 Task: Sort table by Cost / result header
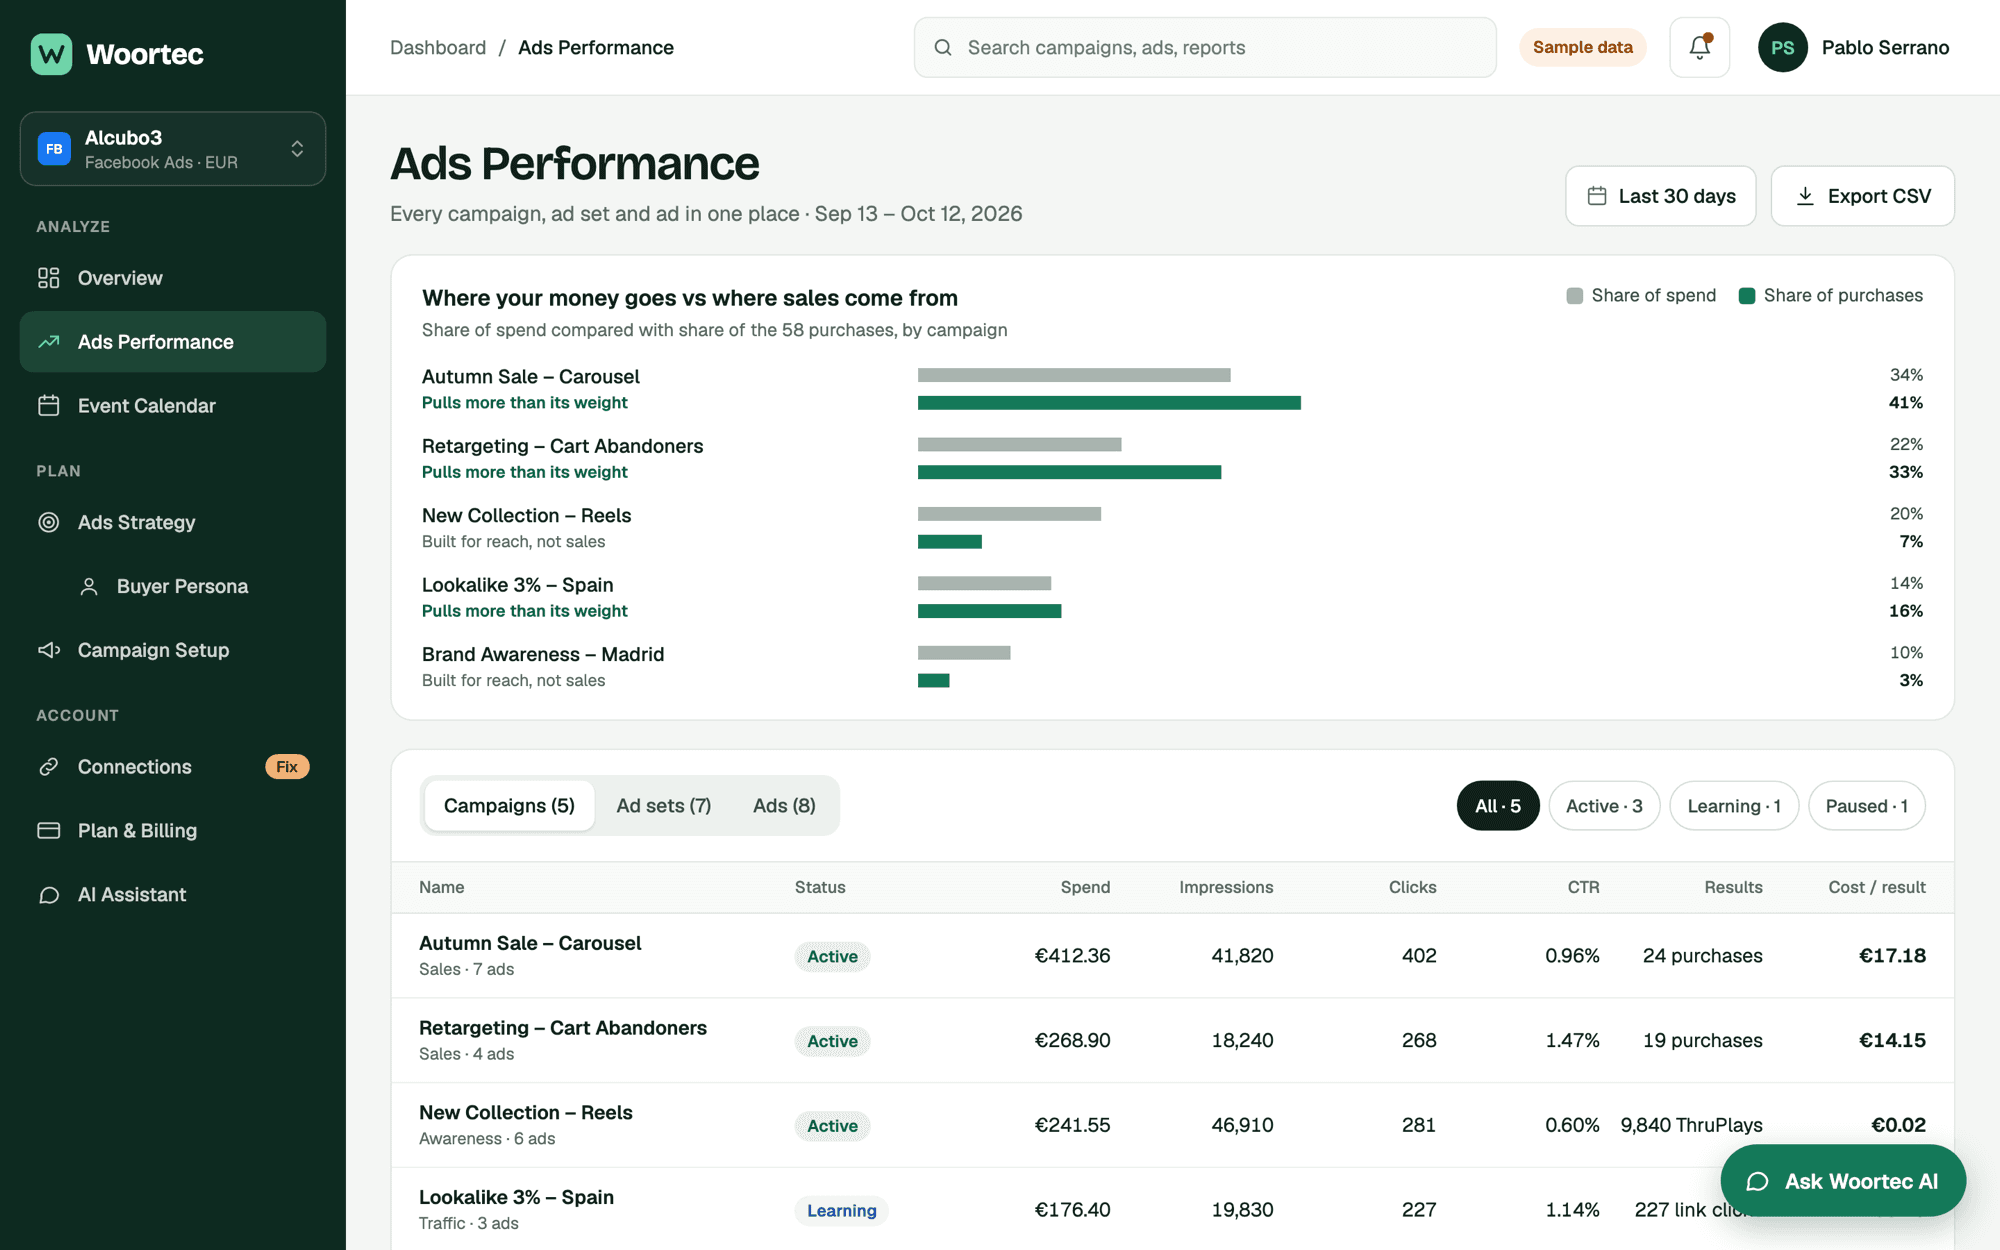point(1876,887)
